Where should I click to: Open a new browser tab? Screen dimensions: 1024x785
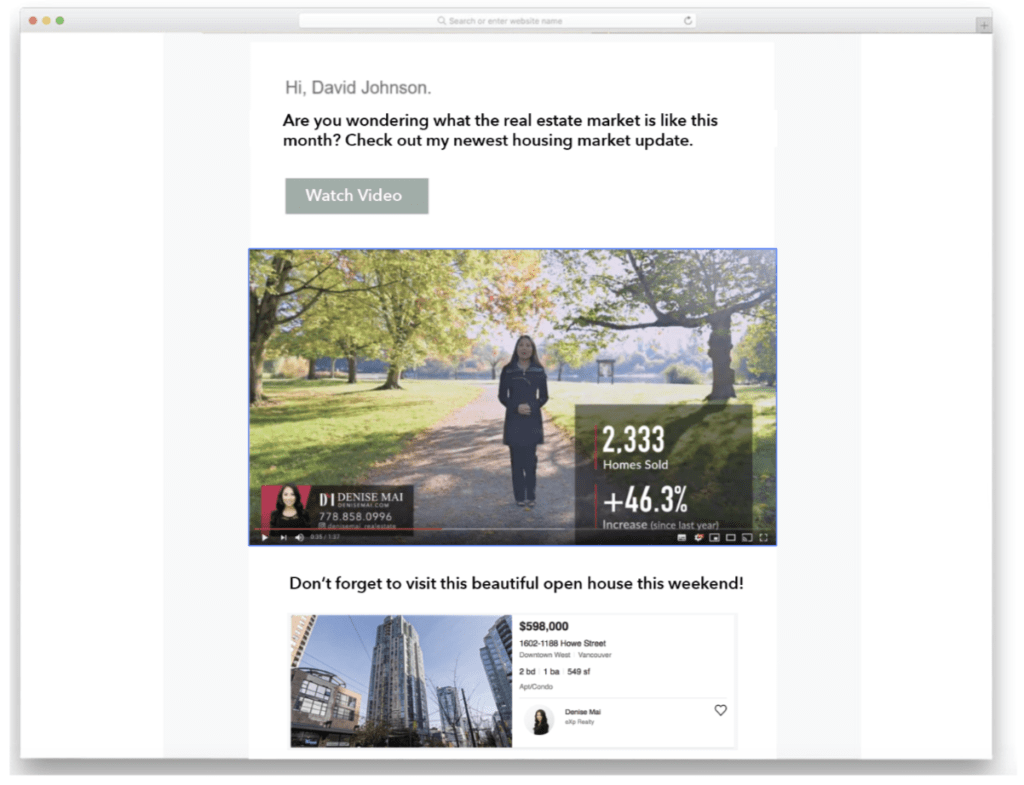click(984, 26)
